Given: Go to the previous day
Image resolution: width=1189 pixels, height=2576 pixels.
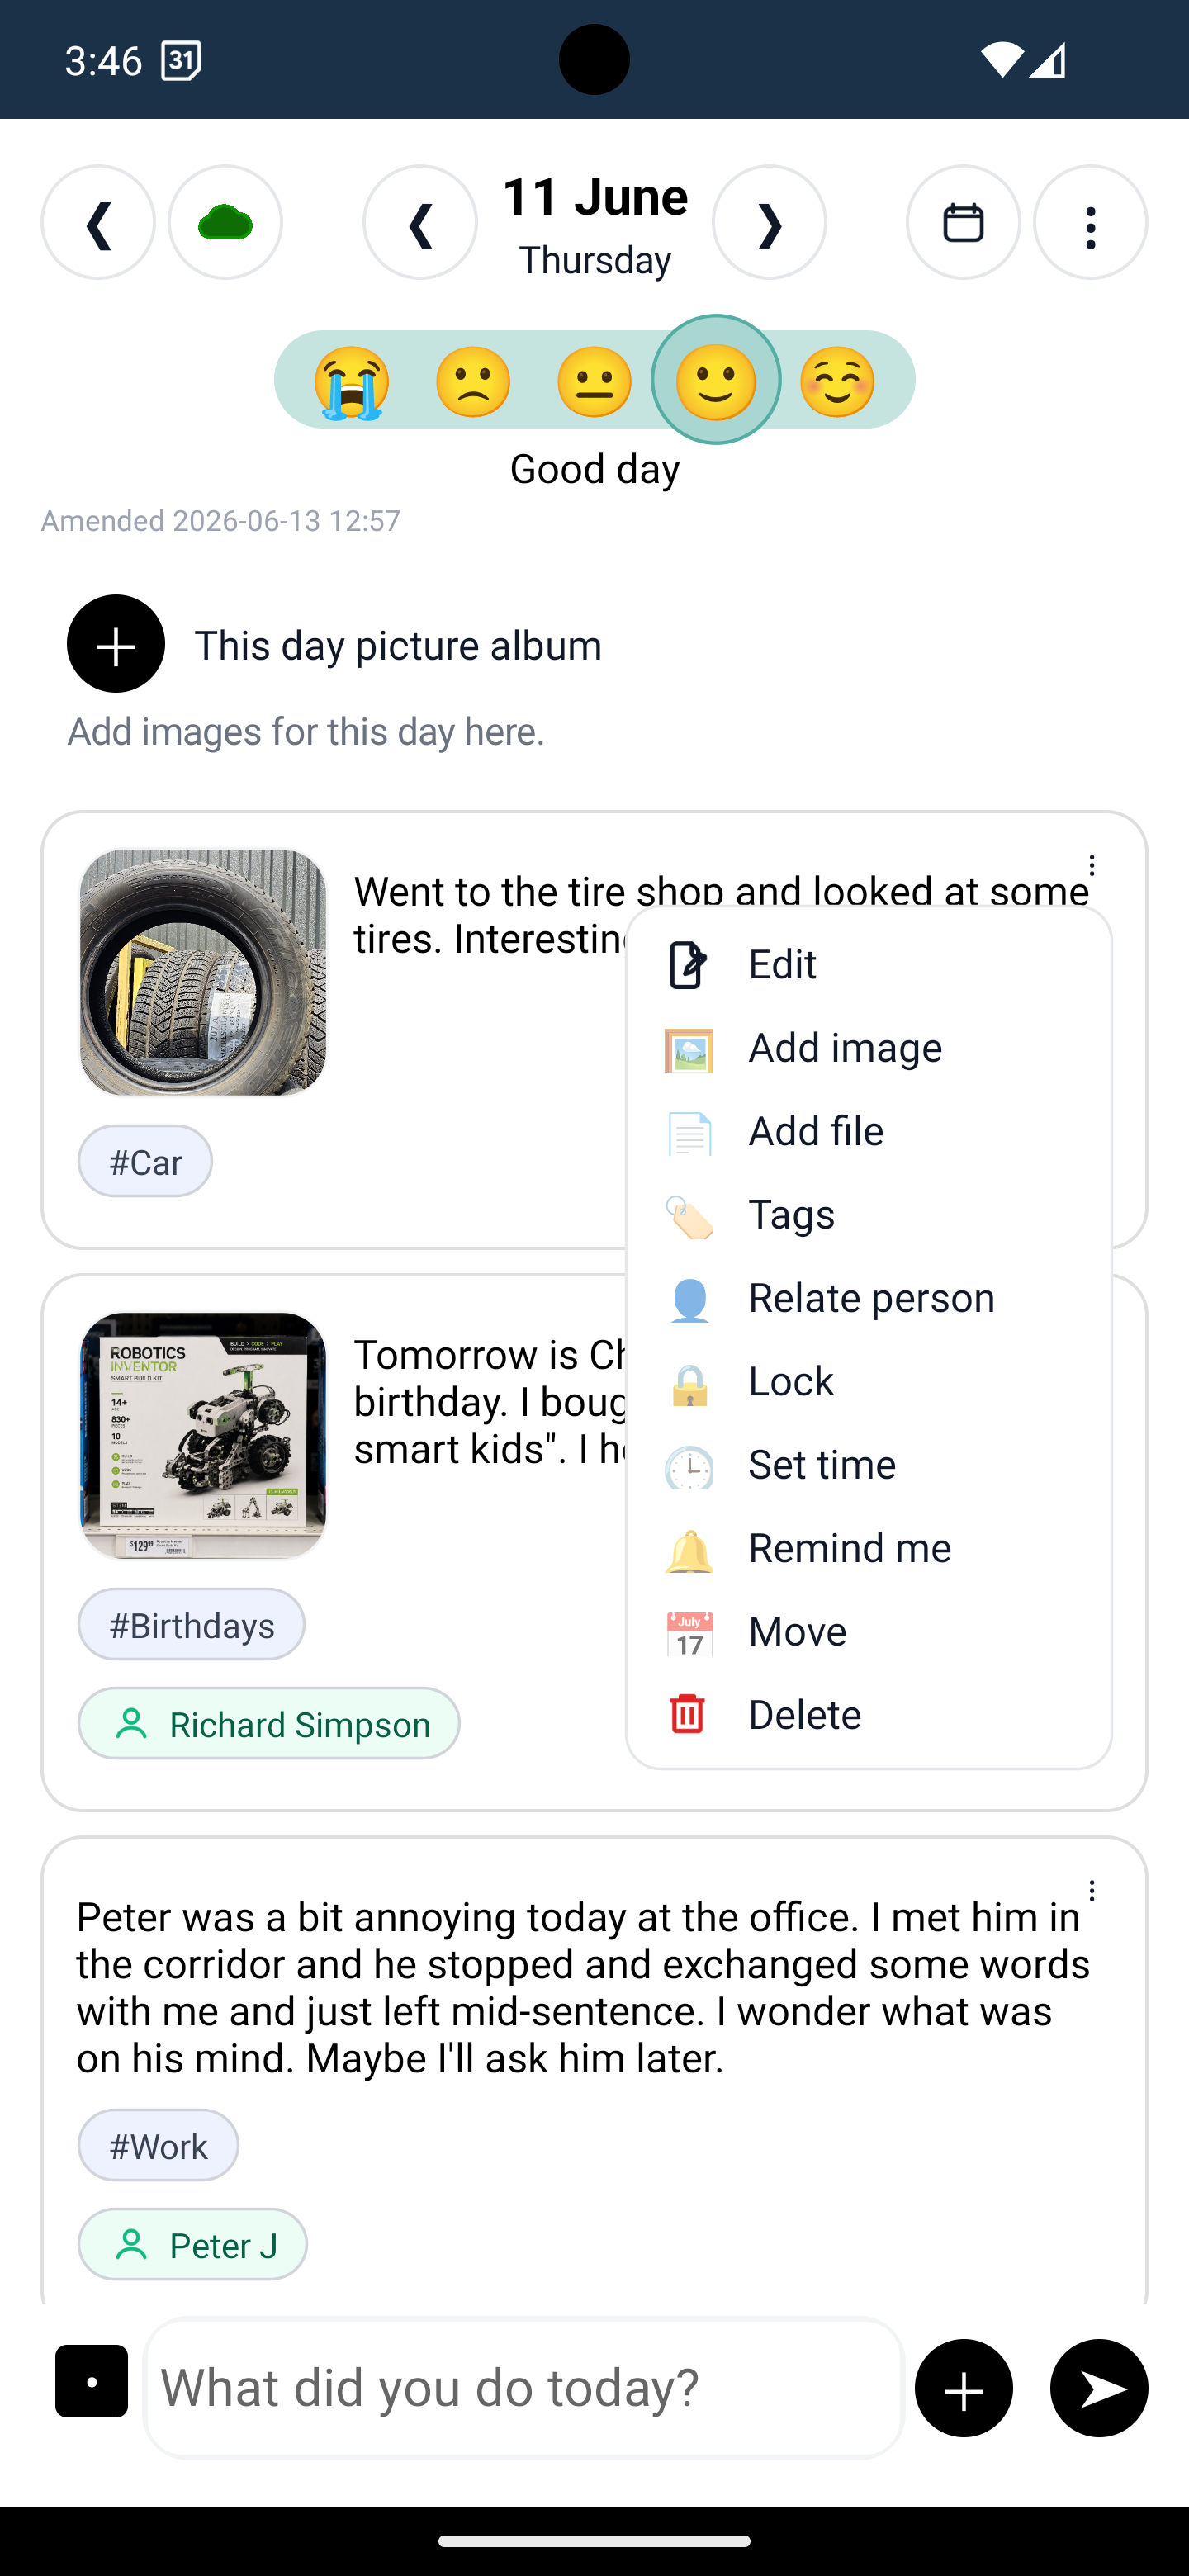Looking at the screenshot, I should coord(420,222).
